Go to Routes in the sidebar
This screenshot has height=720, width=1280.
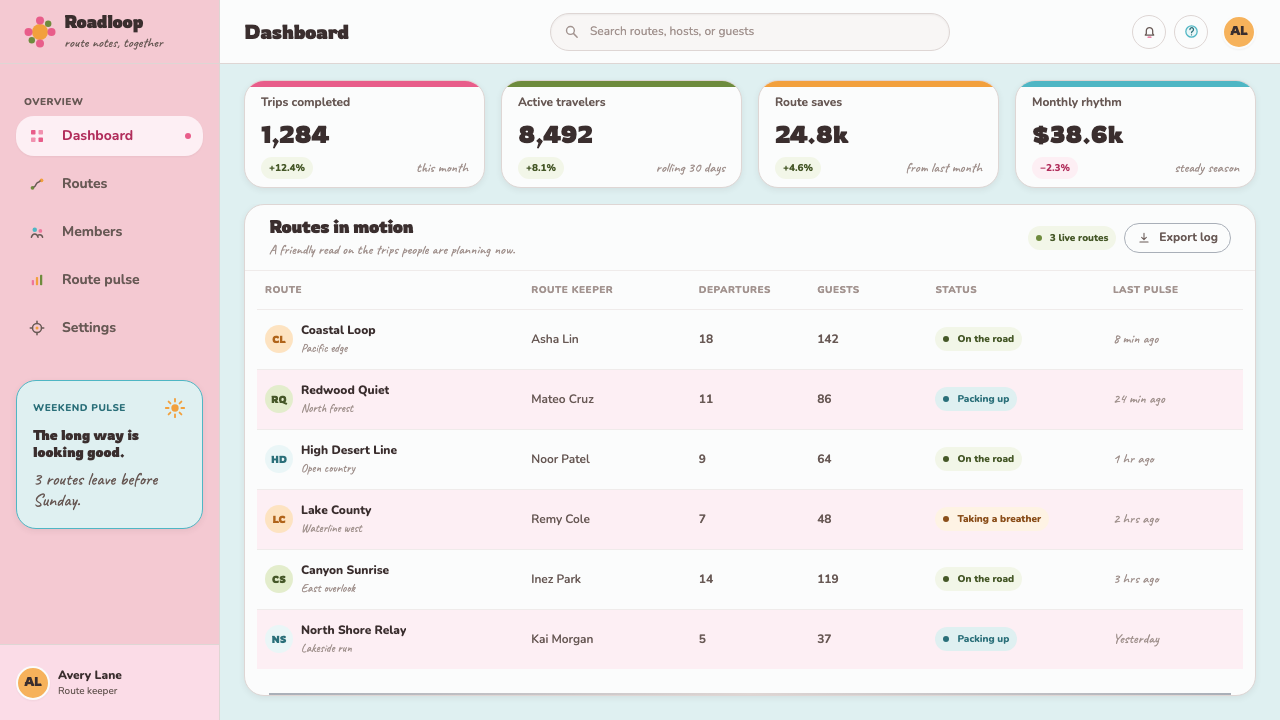109,184
